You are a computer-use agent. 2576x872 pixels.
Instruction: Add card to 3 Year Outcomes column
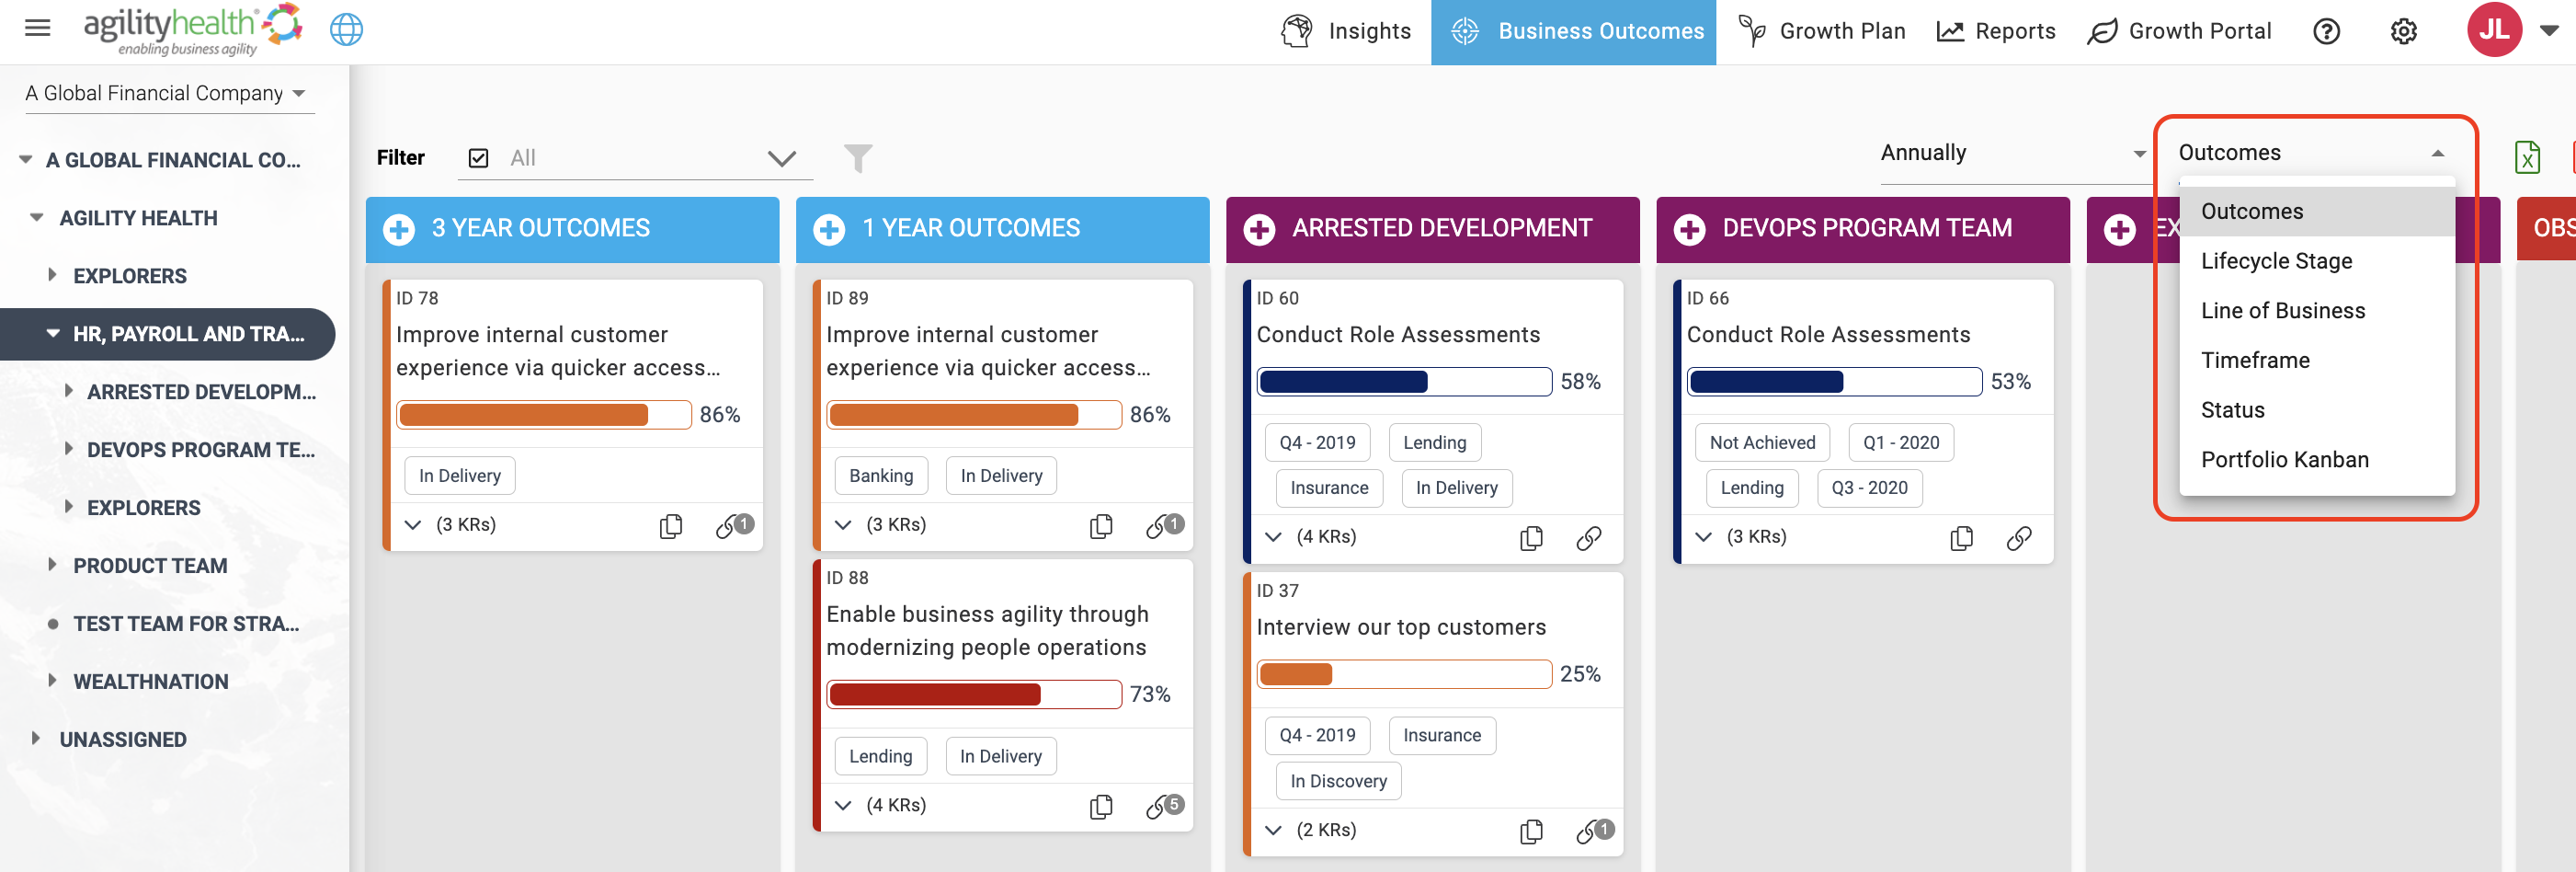399,229
